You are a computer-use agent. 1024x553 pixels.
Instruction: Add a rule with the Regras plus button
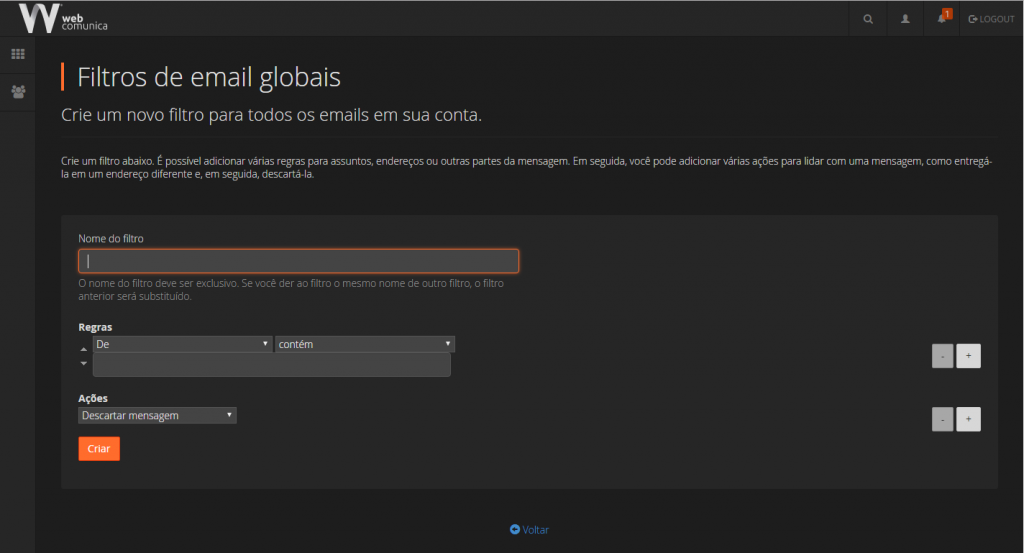click(968, 356)
